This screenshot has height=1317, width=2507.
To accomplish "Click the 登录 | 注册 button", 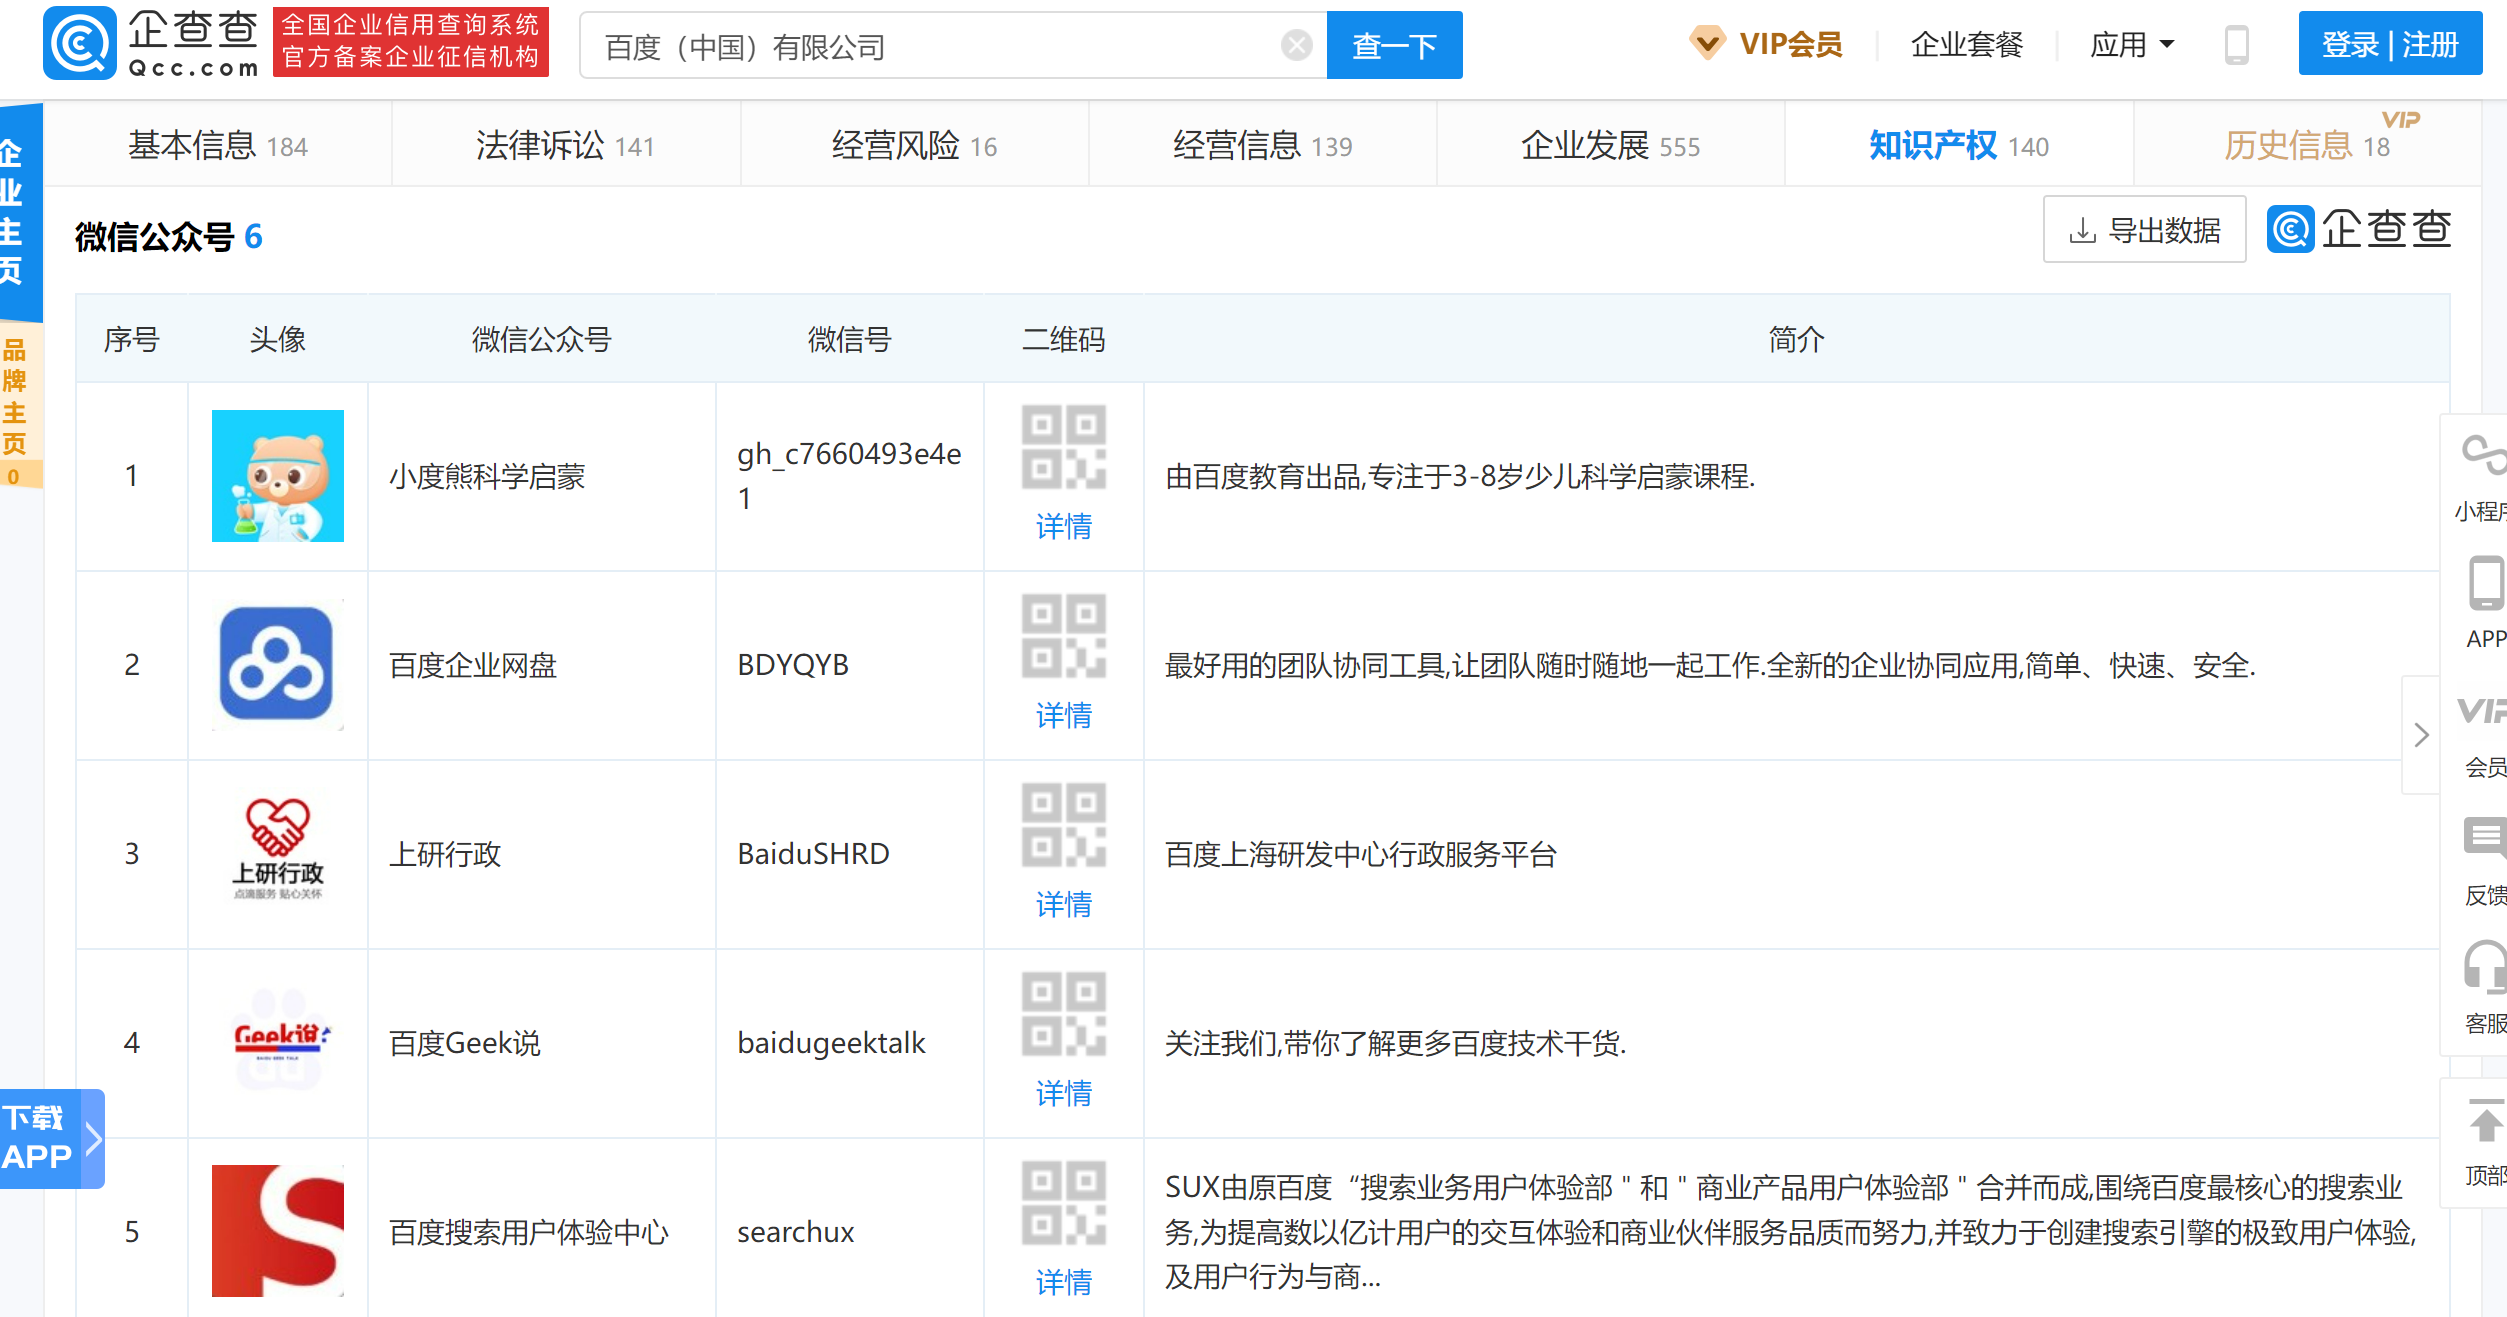I will click(2389, 44).
